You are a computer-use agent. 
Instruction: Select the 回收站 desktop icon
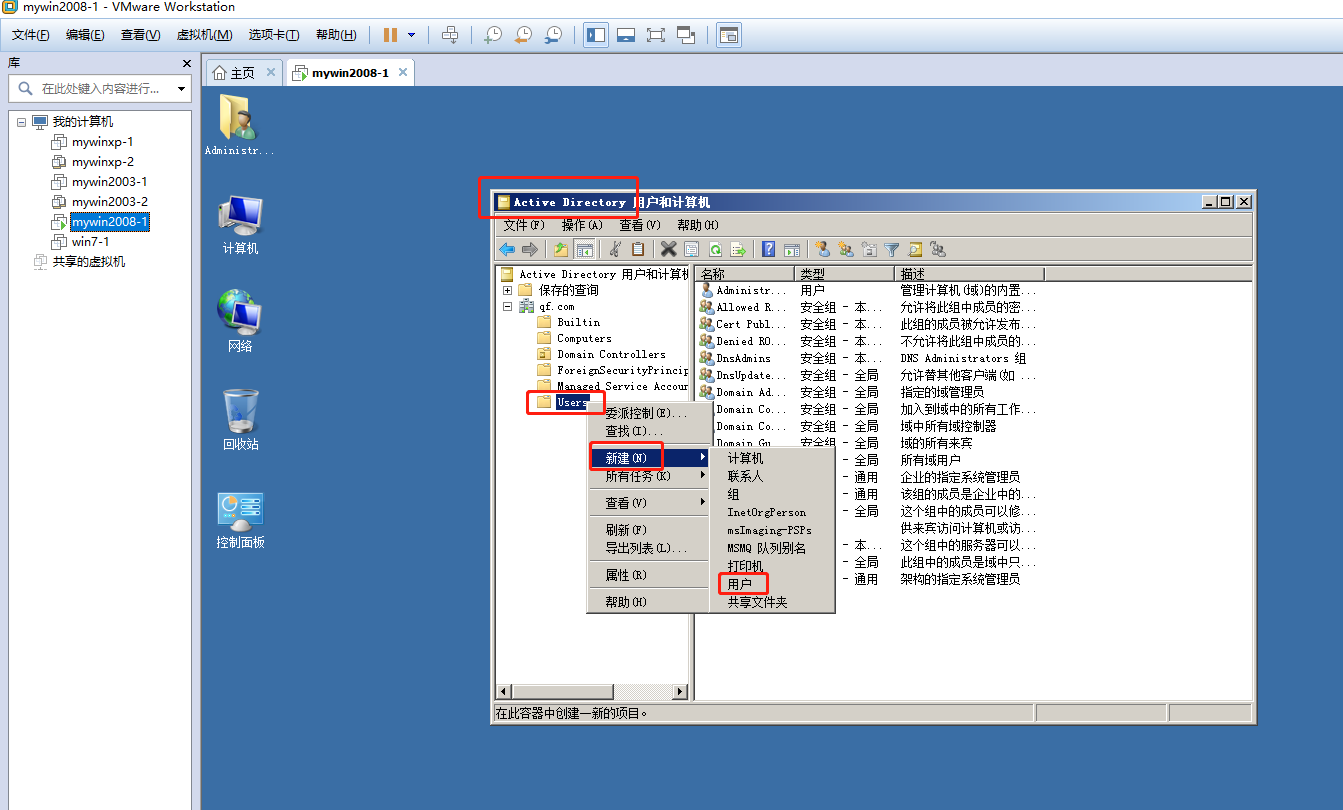pos(240,420)
